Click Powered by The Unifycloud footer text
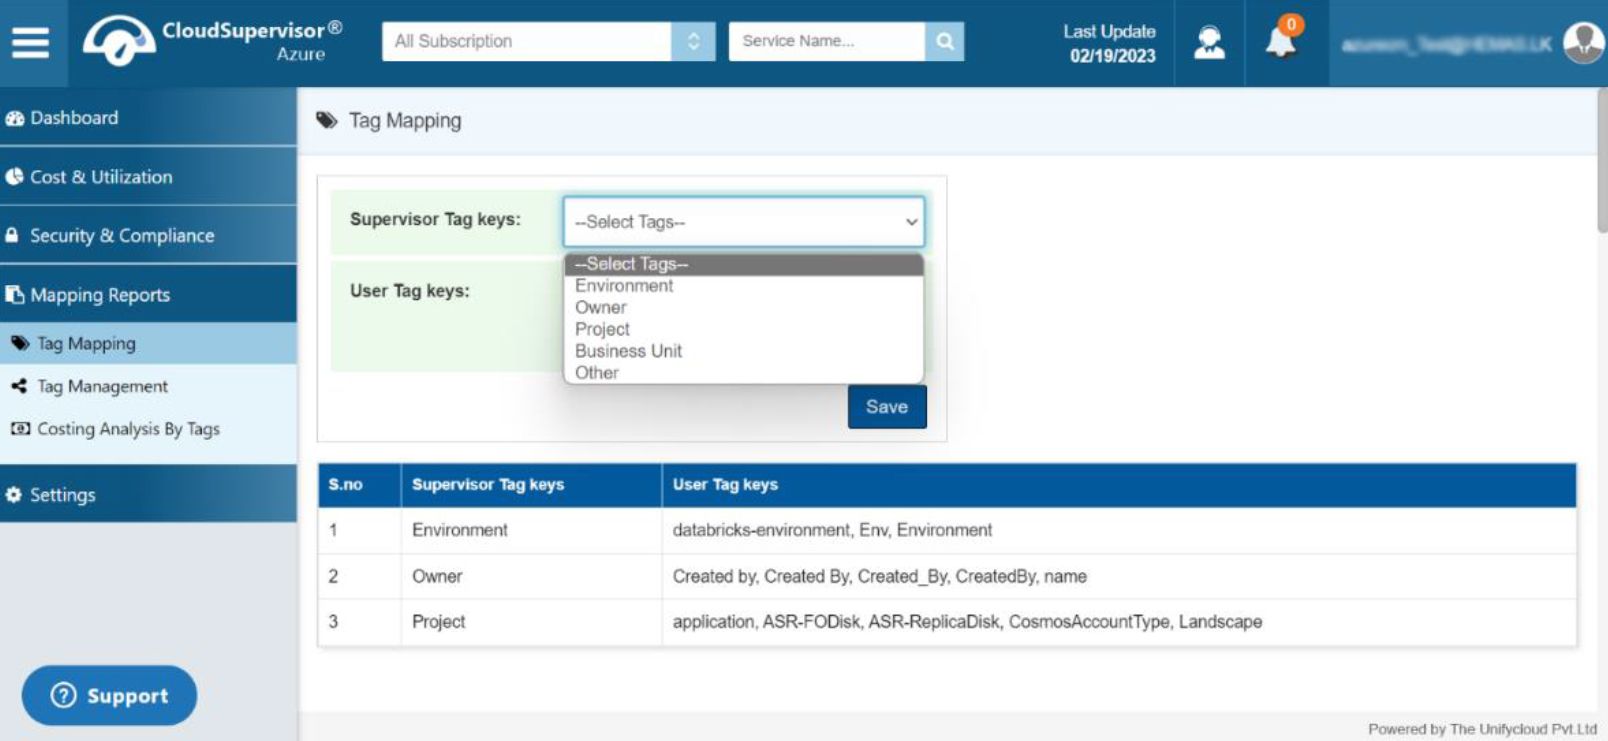The image size is (1608, 741). tap(1482, 729)
